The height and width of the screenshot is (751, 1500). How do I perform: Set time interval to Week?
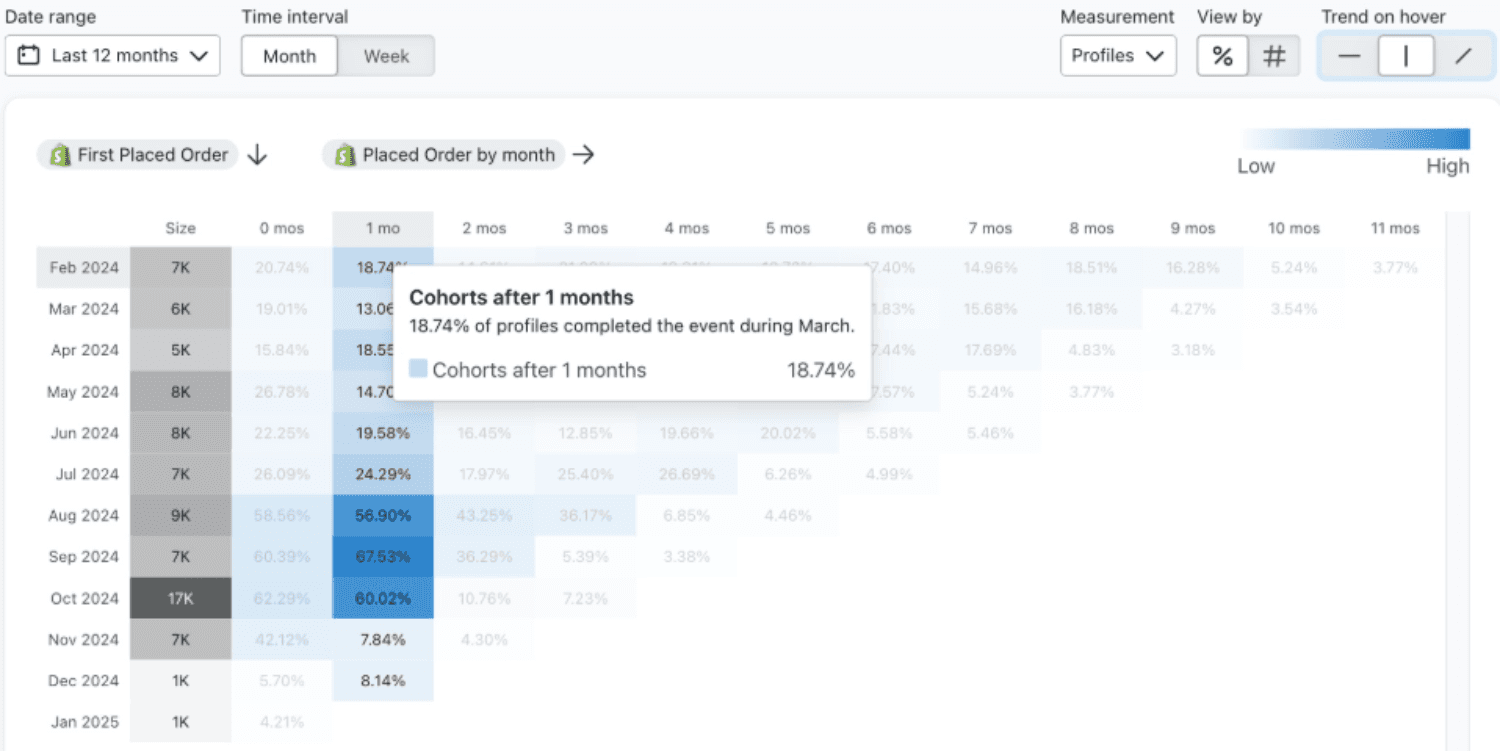pos(386,56)
